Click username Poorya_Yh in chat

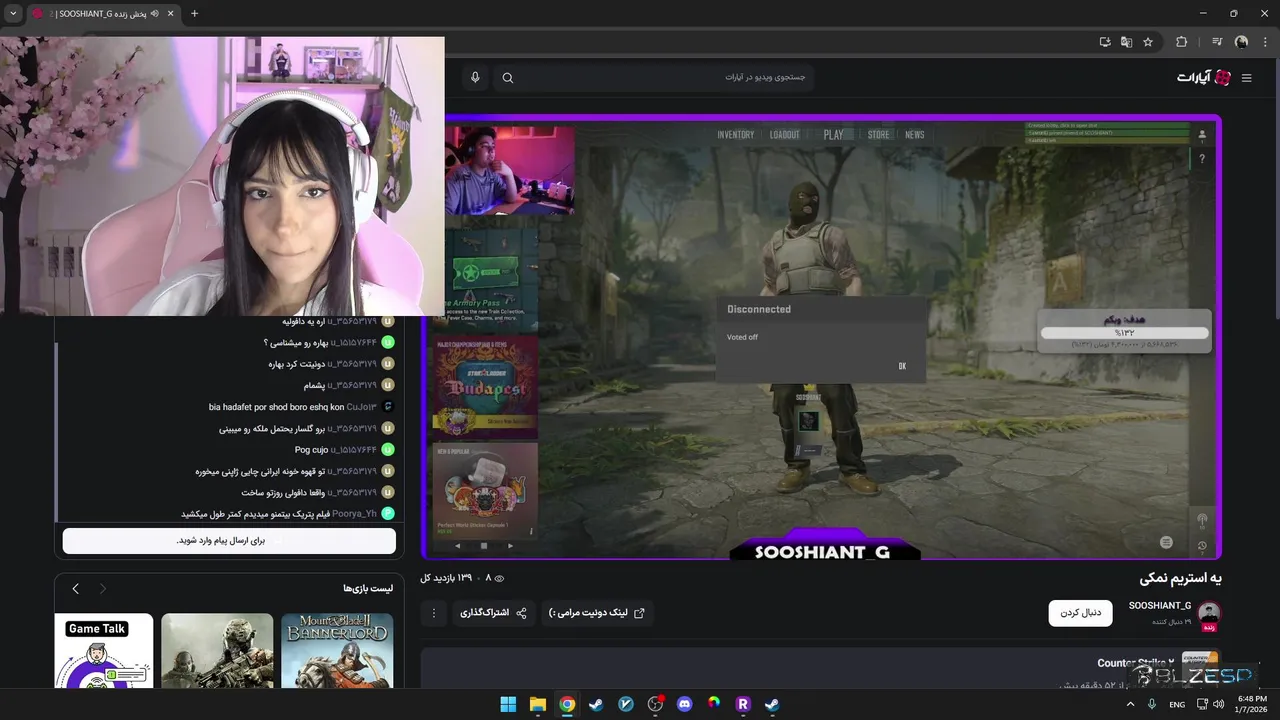coord(354,514)
